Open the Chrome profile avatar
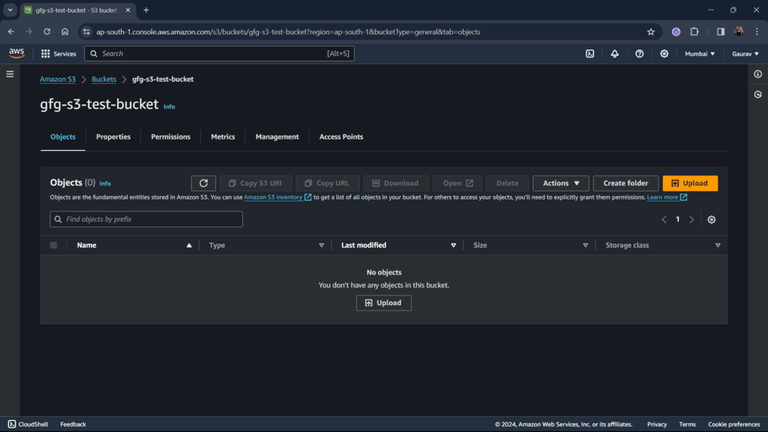The width and height of the screenshot is (768, 432). (739, 32)
